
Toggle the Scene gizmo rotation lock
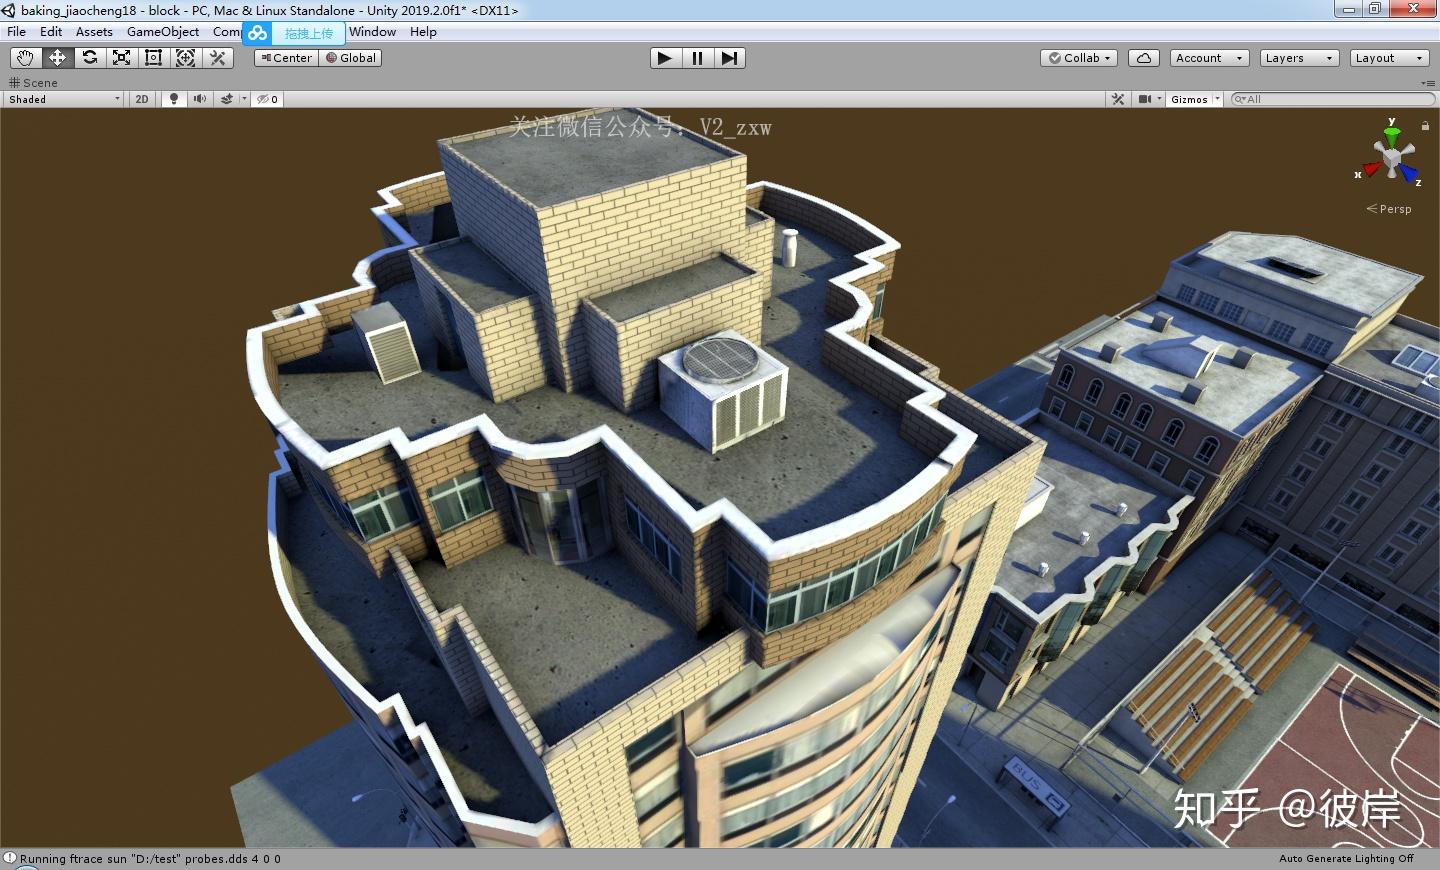coord(1425,125)
